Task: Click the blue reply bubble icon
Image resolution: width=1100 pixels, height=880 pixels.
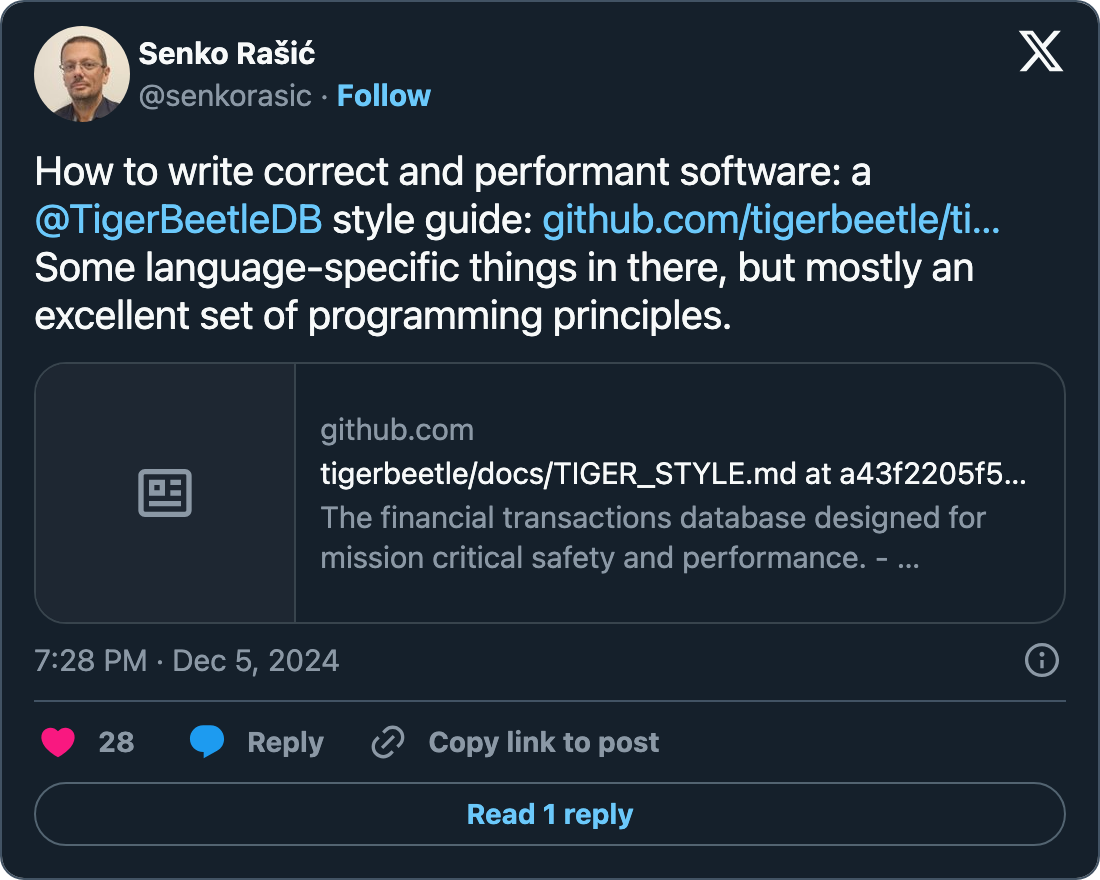Action: pos(207,742)
